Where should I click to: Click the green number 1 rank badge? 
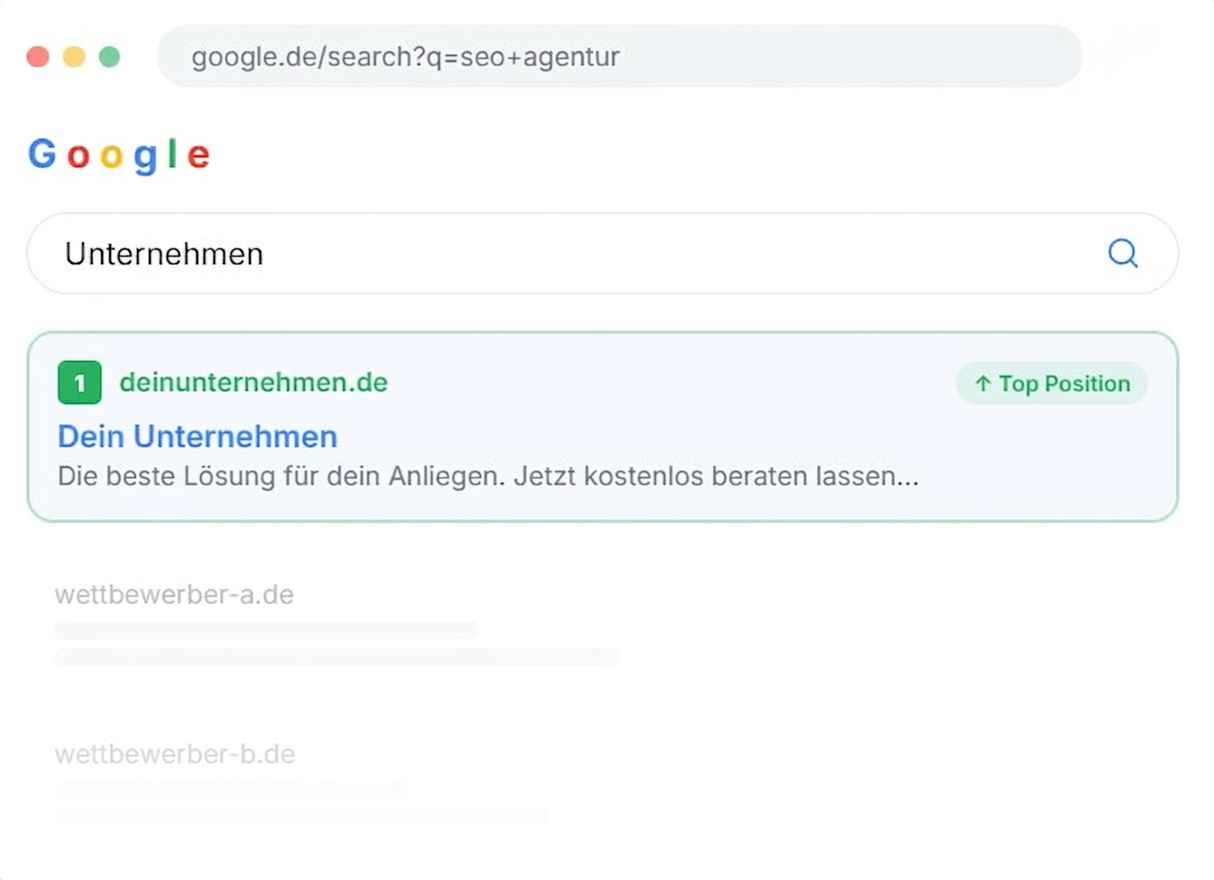(x=80, y=384)
